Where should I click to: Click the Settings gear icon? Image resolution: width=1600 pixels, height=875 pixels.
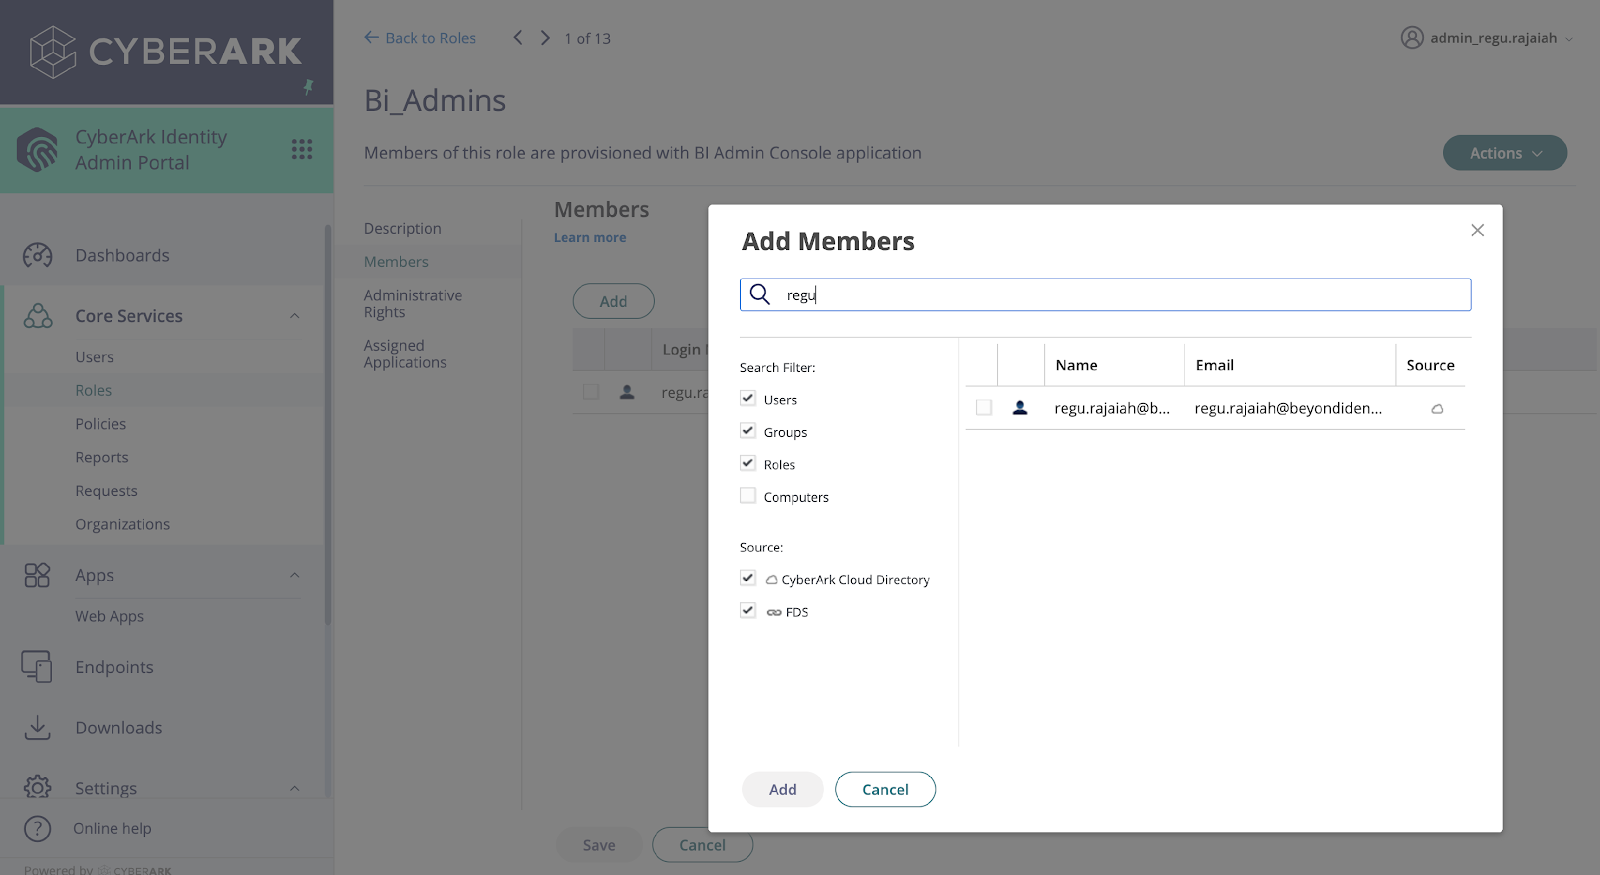tap(37, 788)
